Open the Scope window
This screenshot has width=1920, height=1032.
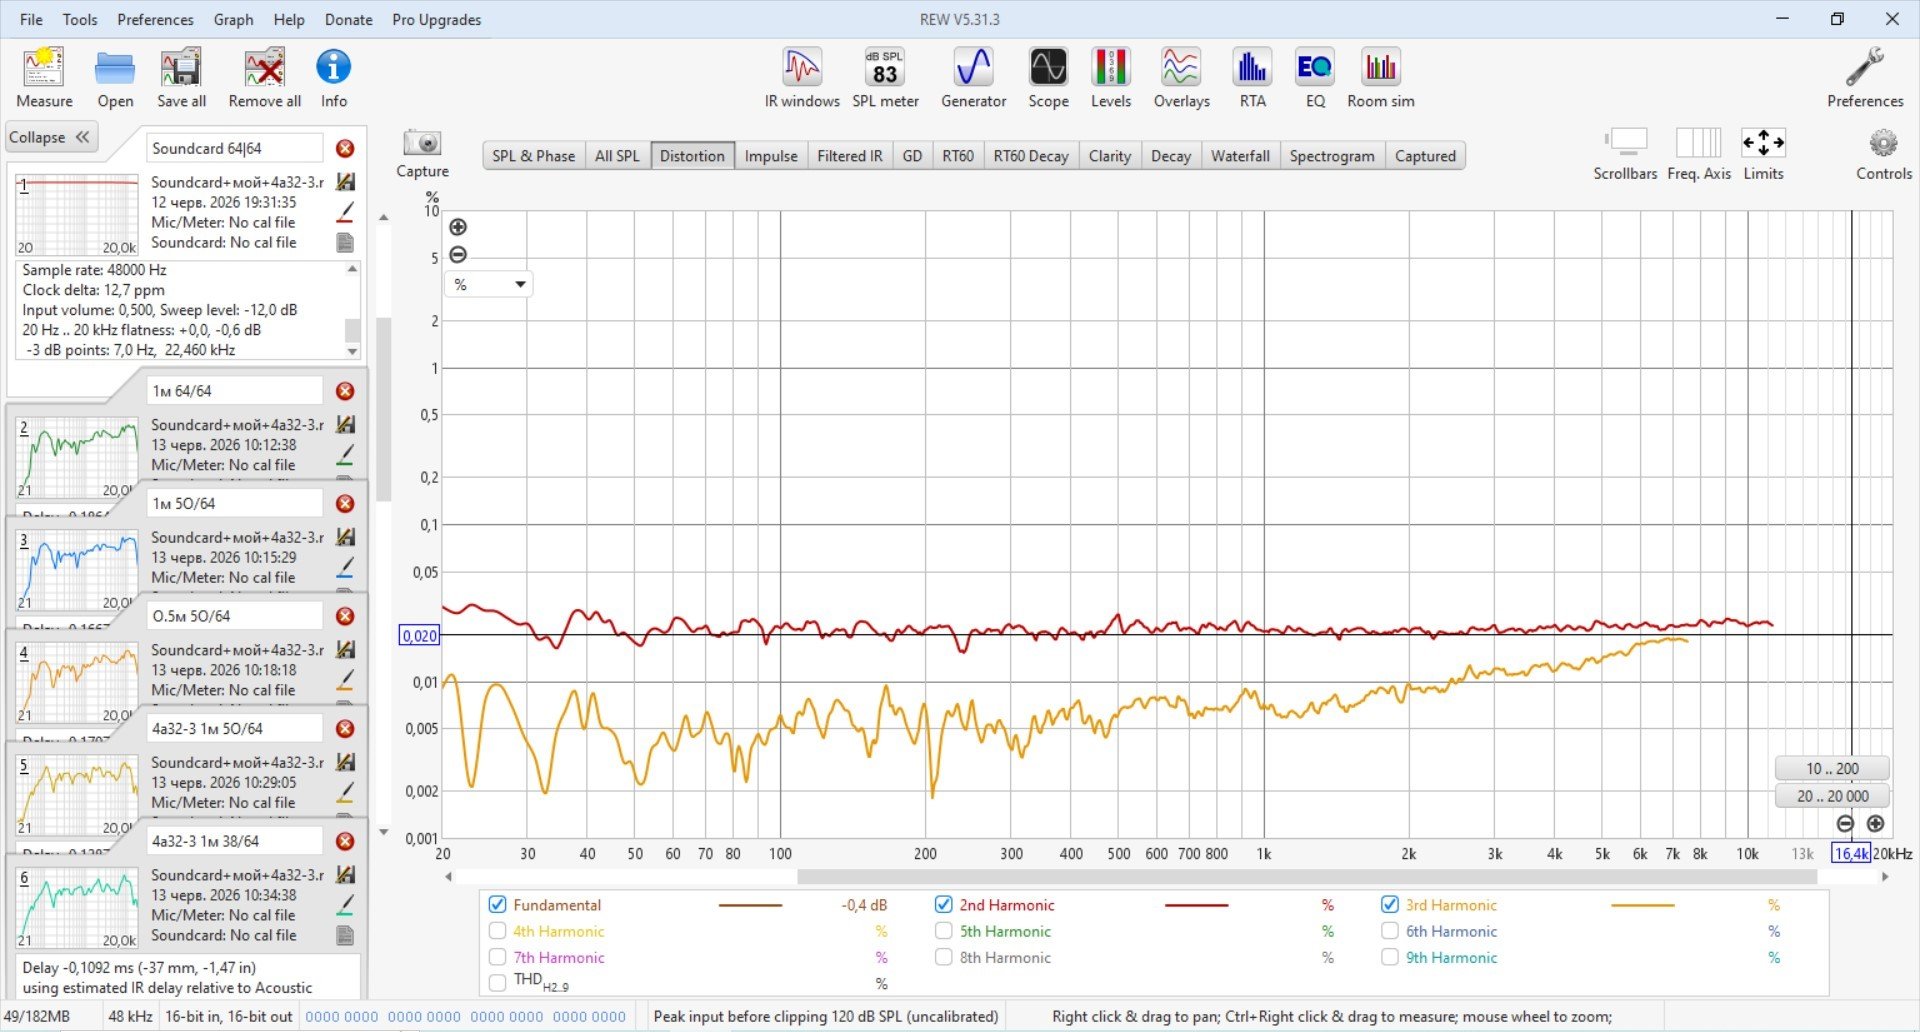click(x=1048, y=78)
